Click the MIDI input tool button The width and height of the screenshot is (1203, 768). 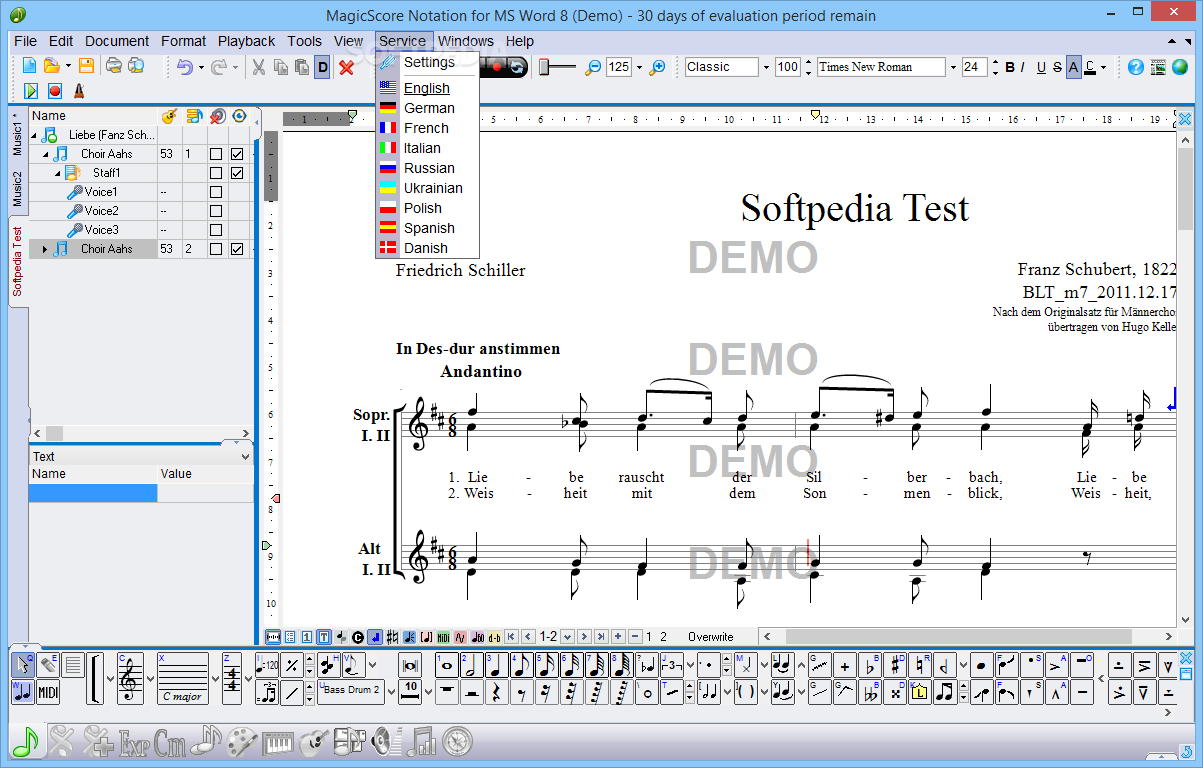click(x=48, y=692)
